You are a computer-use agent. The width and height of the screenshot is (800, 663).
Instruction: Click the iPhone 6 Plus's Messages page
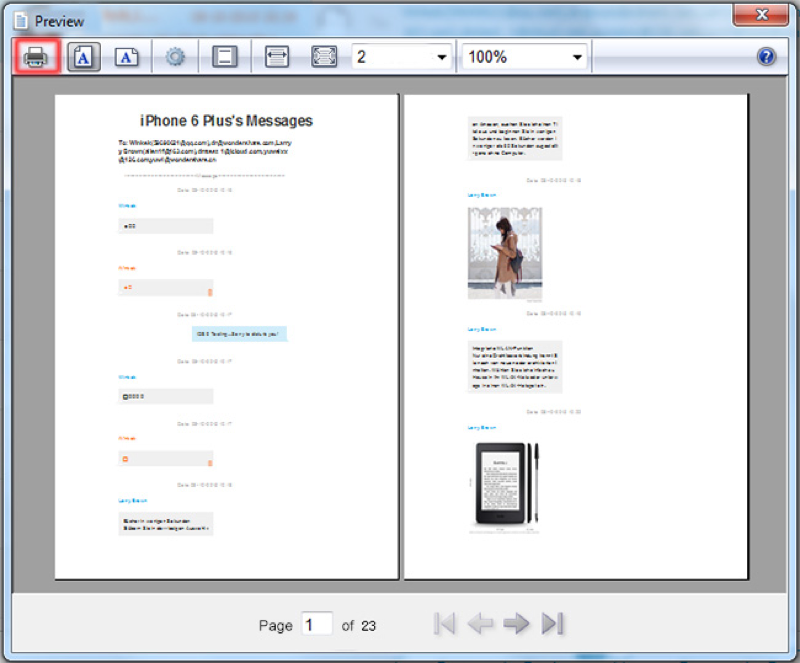227,337
